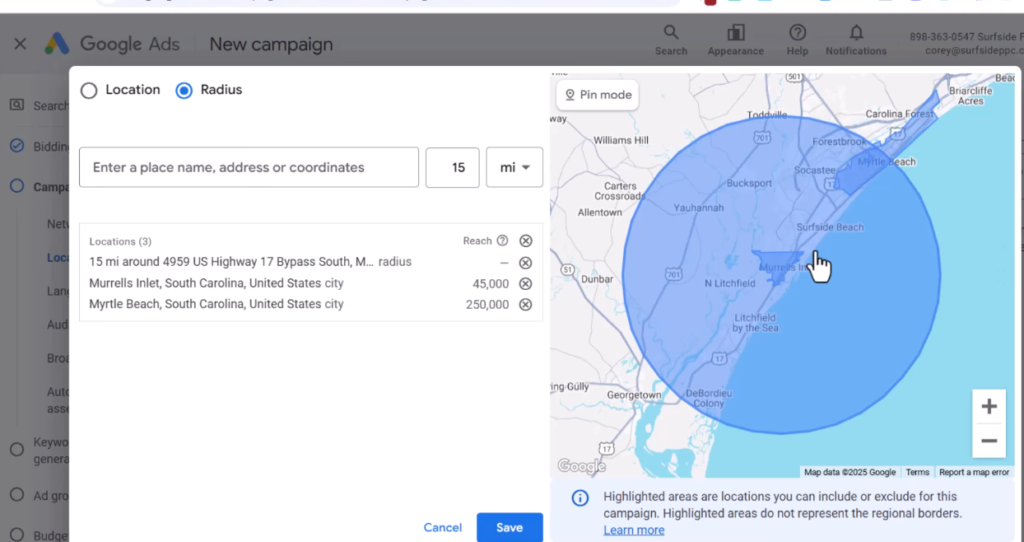The height and width of the screenshot is (542, 1024).
Task: Click the place name or address field
Action: click(x=249, y=167)
